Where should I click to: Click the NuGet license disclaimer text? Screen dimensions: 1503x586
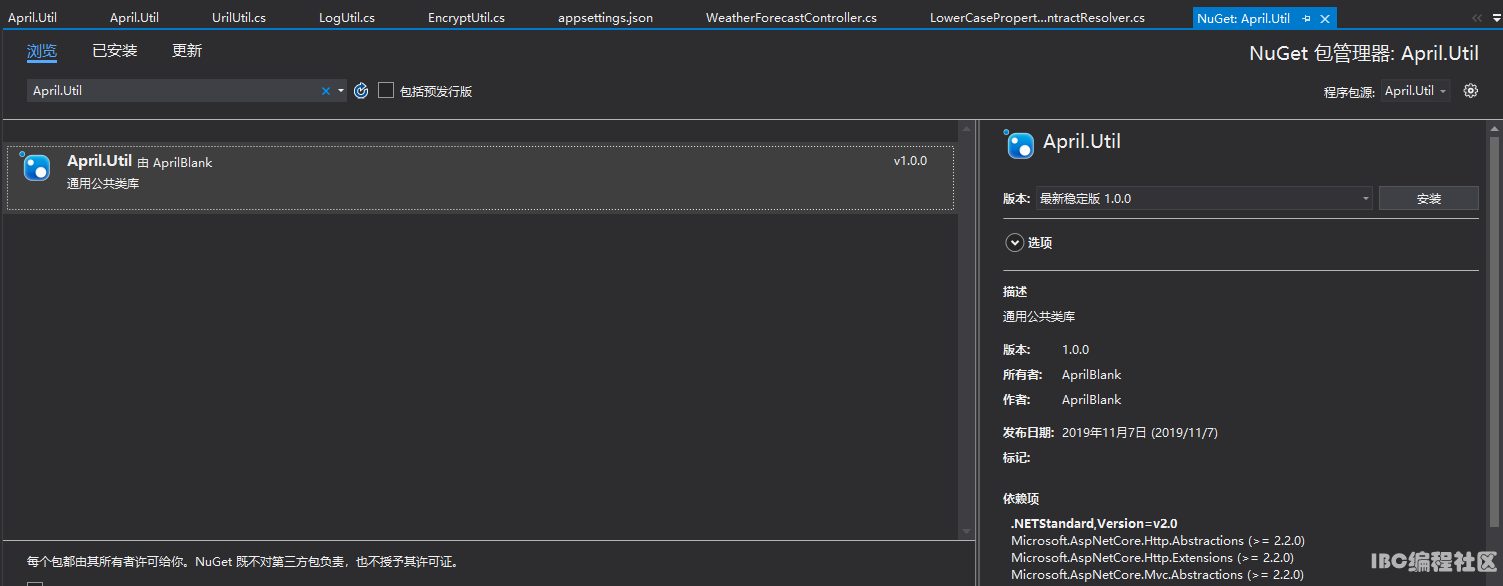coord(243,562)
